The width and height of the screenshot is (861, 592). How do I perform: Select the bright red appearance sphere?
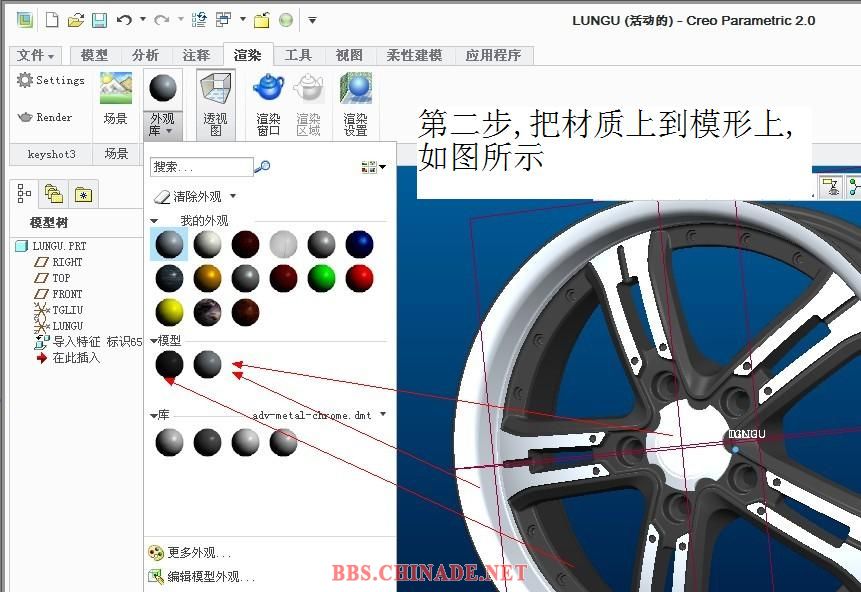coord(359,278)
